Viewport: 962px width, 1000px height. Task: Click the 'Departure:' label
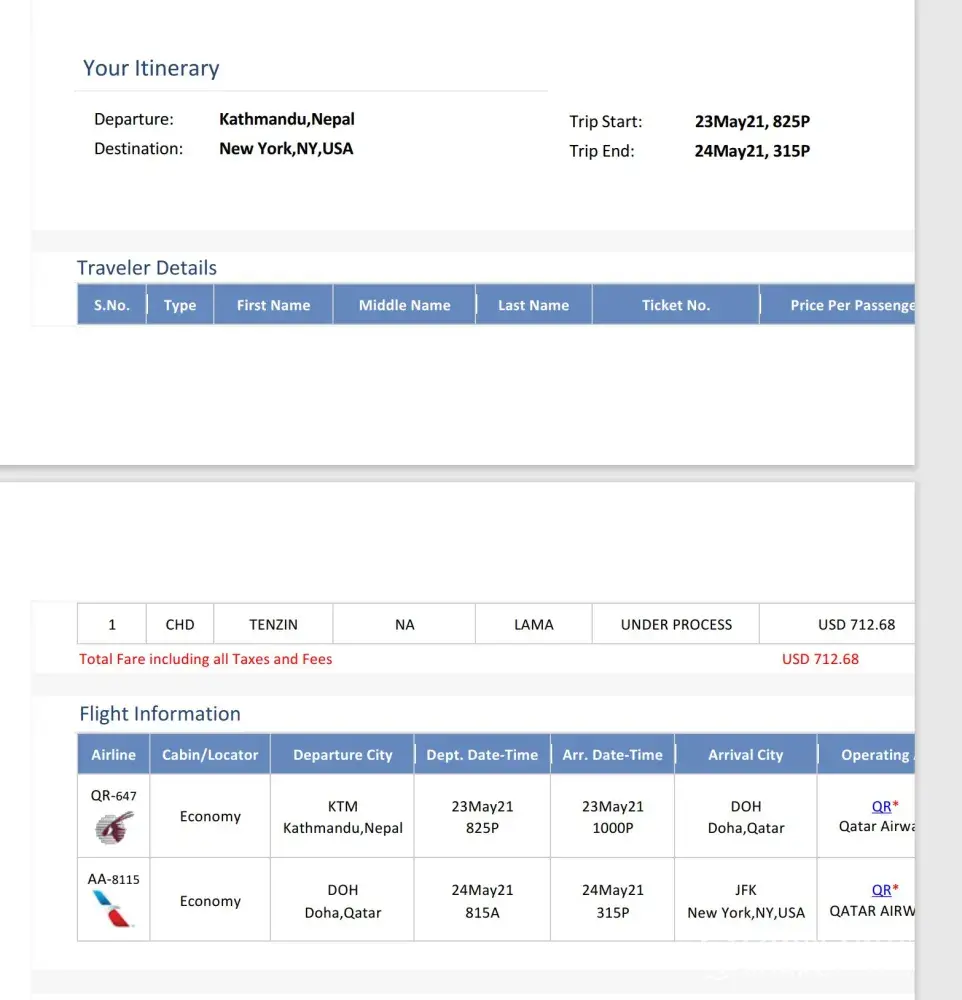[x=134, y=119]
